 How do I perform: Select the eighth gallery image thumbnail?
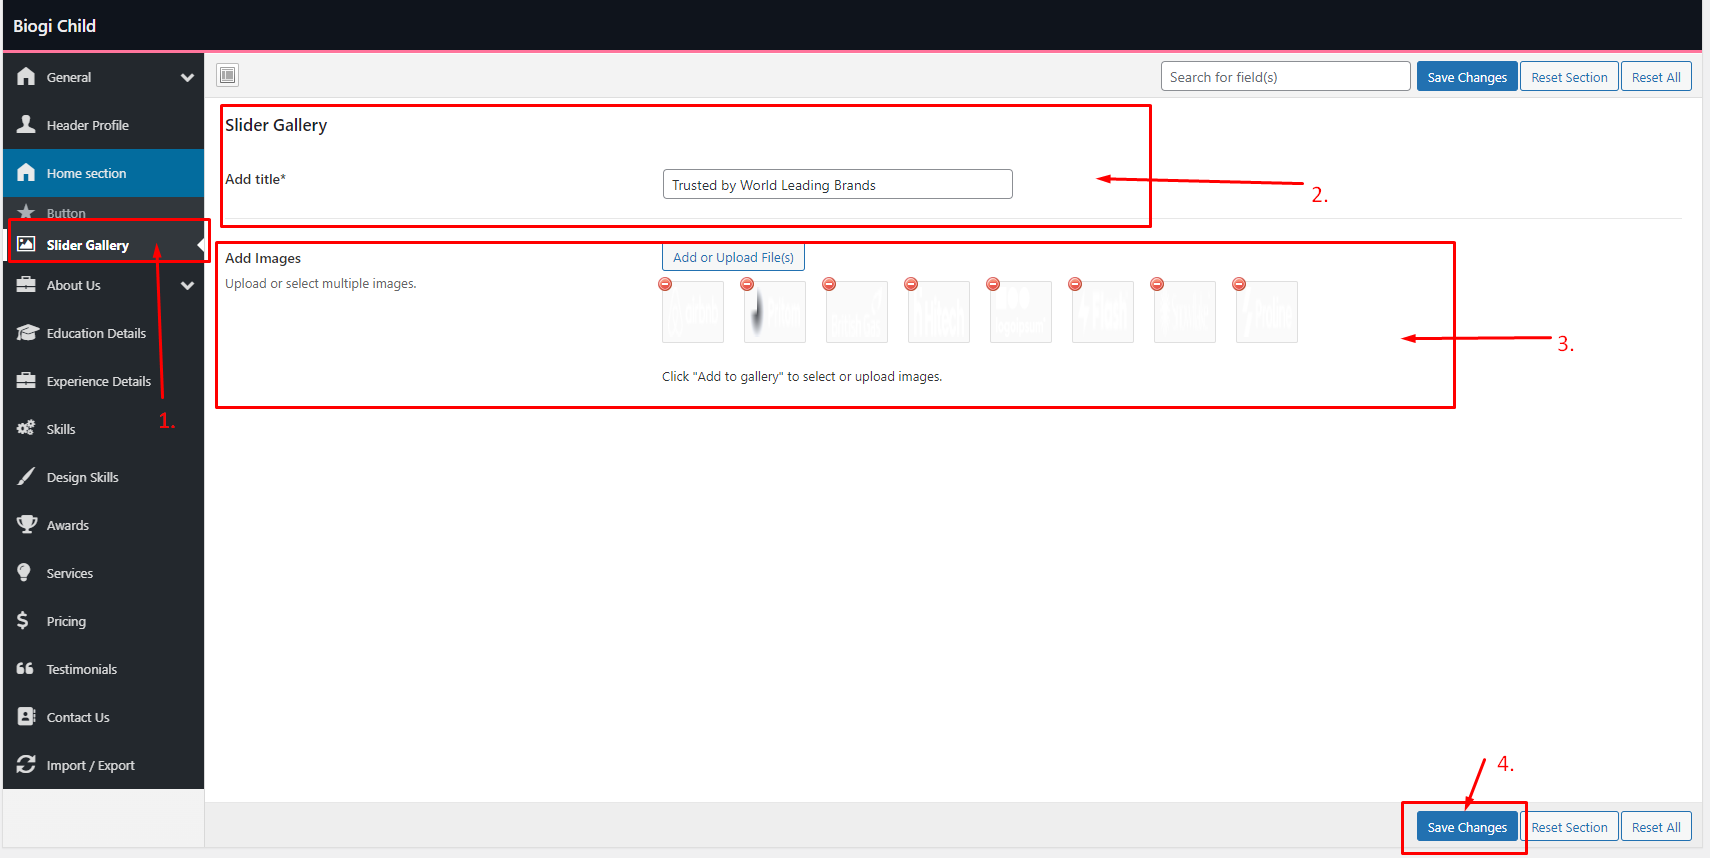coord(1267,312)
